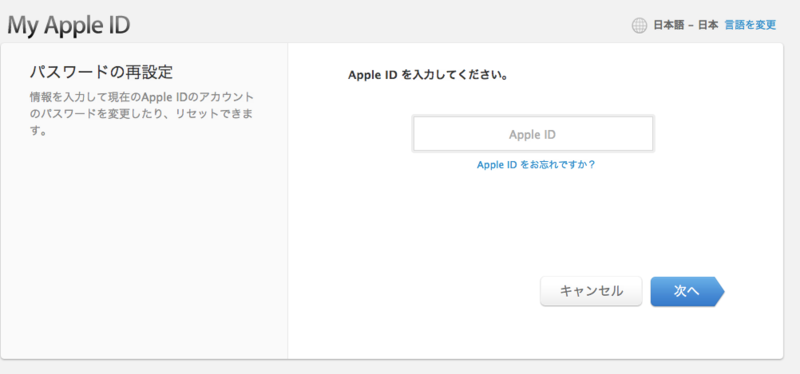Click the '日本語 - 日本' language label
800x374 pixels.
pos(686,25)
